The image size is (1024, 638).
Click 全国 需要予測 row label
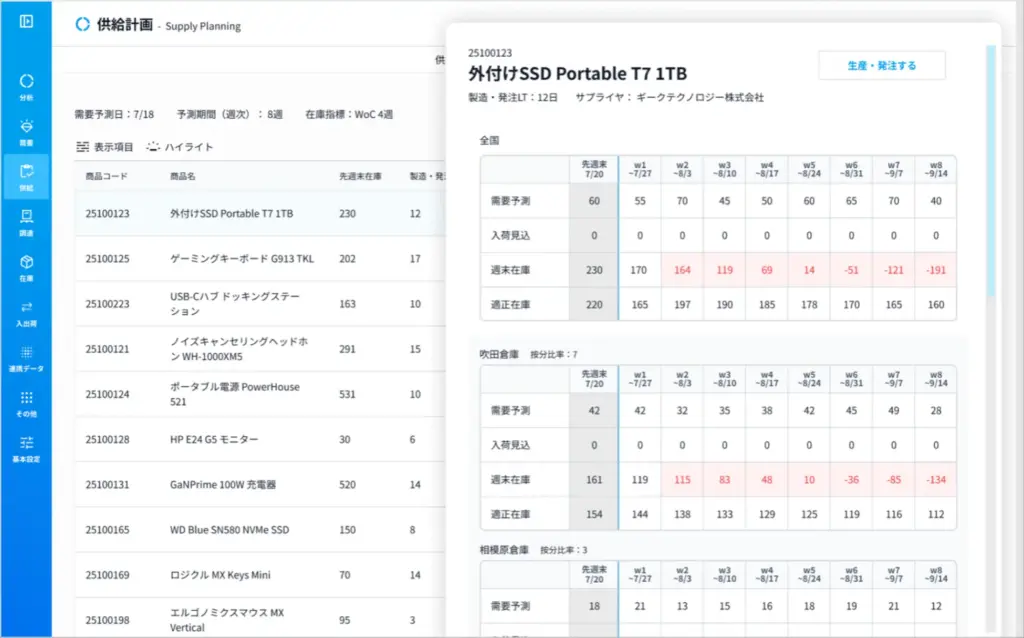511,201
